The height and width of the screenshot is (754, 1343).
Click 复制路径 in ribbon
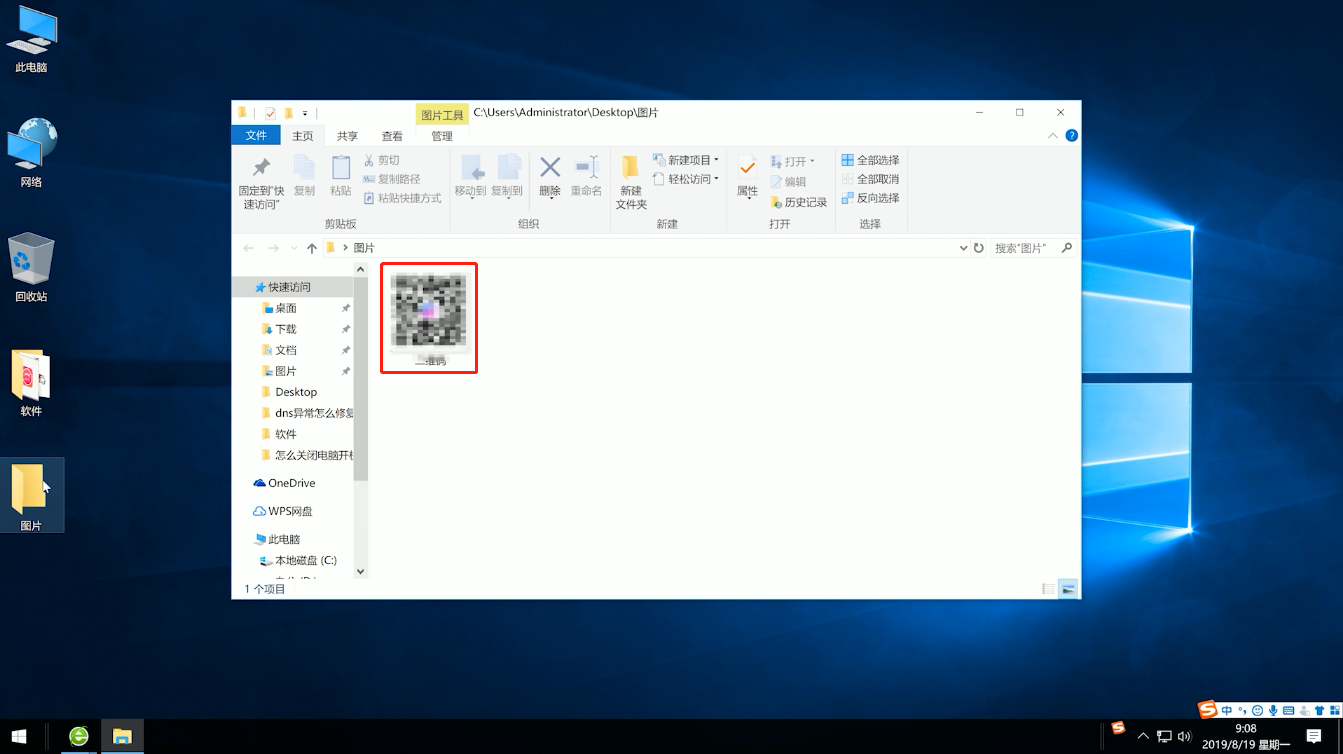(x=391, y=179)
